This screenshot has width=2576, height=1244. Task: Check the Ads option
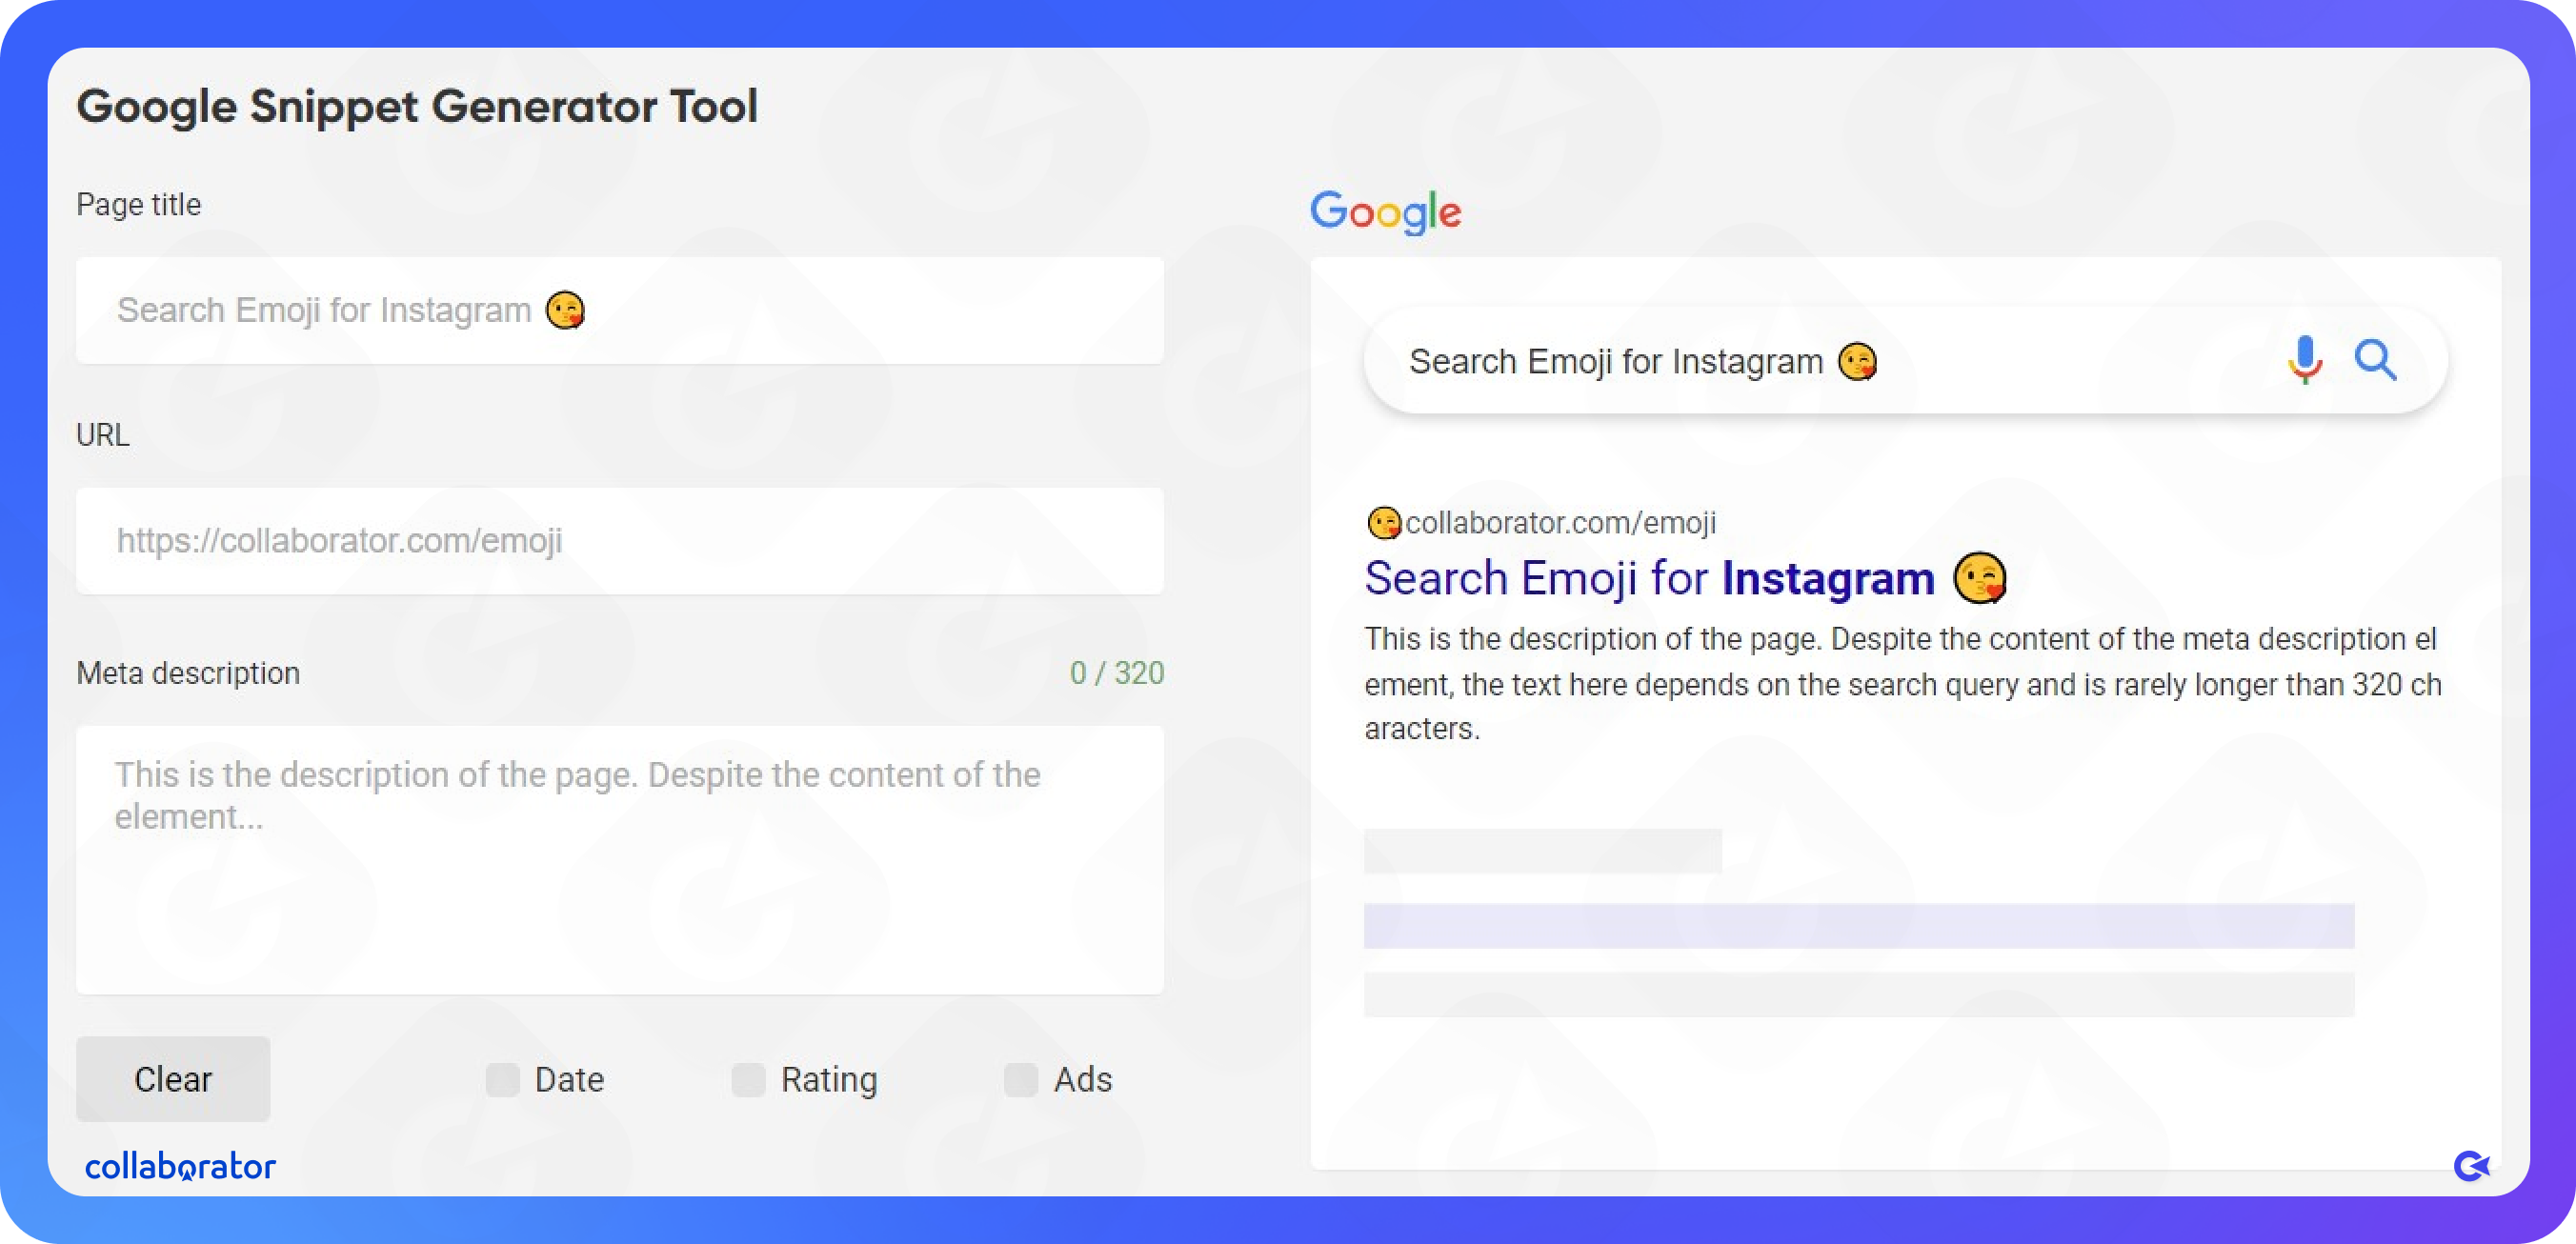point(1021,1079)
